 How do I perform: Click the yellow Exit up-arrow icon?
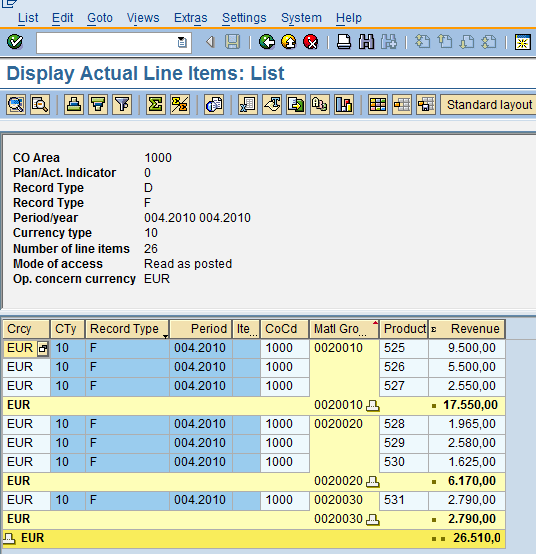click(289, 42)
